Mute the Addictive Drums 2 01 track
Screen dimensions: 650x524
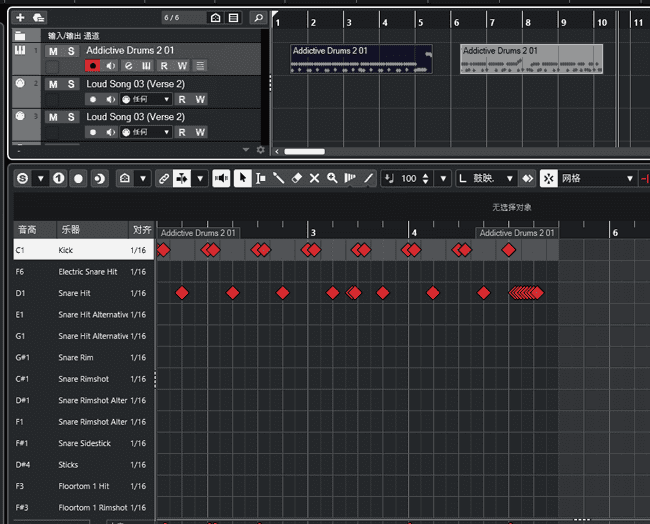[53, 51]
